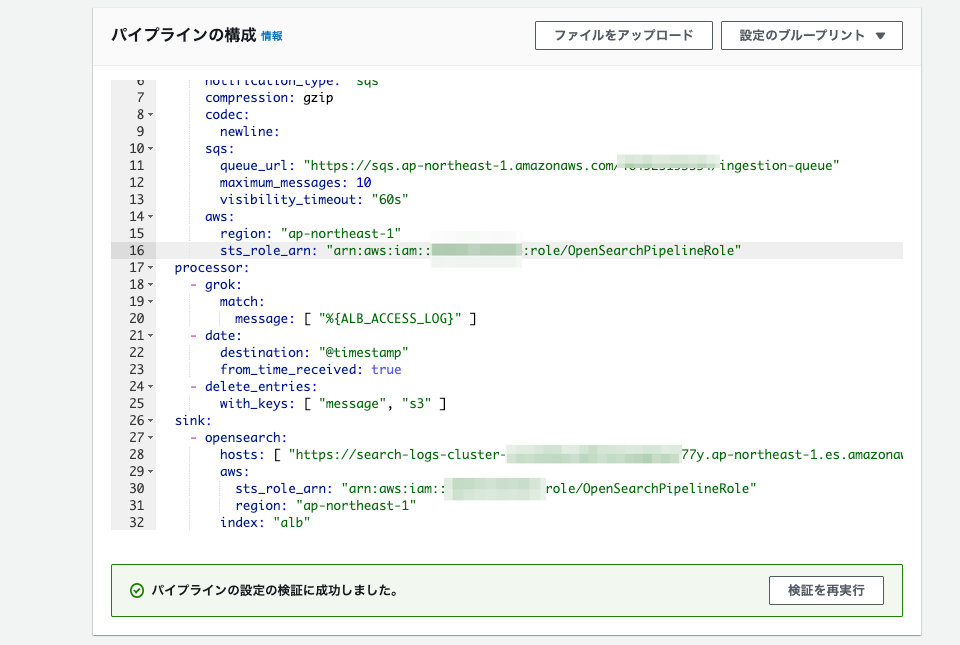Image resolution: width=960 pixels, height=645 pixels.
Task: Collapse the sink section on line 26
Action: pos(153,420)
